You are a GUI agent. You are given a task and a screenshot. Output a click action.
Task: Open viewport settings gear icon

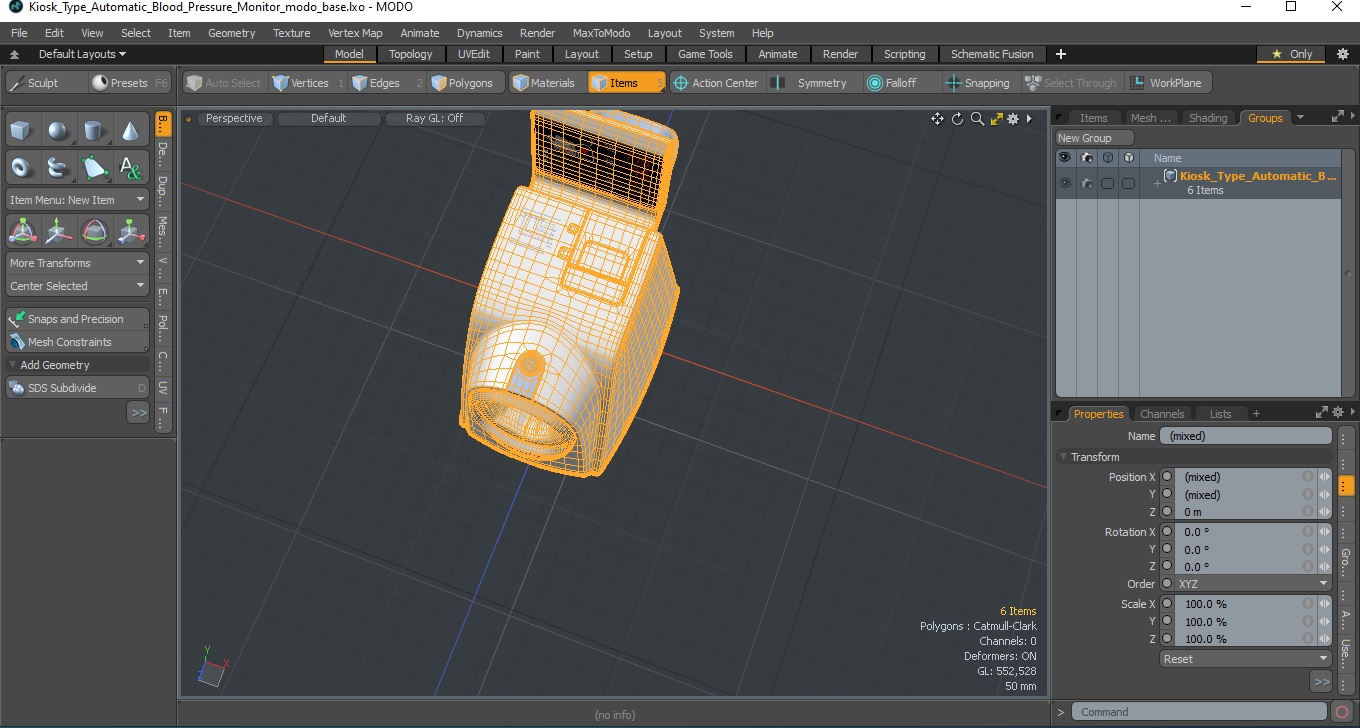[1013, 119]
